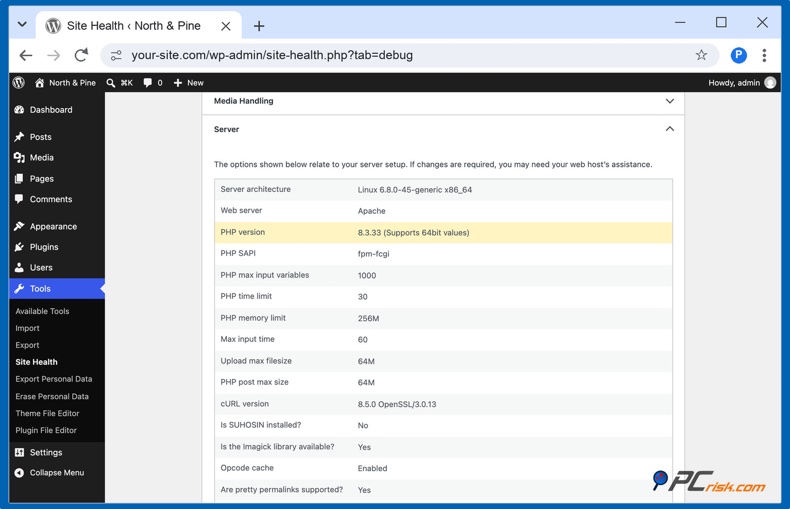This screenshot has width=790, height=509.
Task: Open the comments bubble in admin bar
Action: (x=147, y=83)
